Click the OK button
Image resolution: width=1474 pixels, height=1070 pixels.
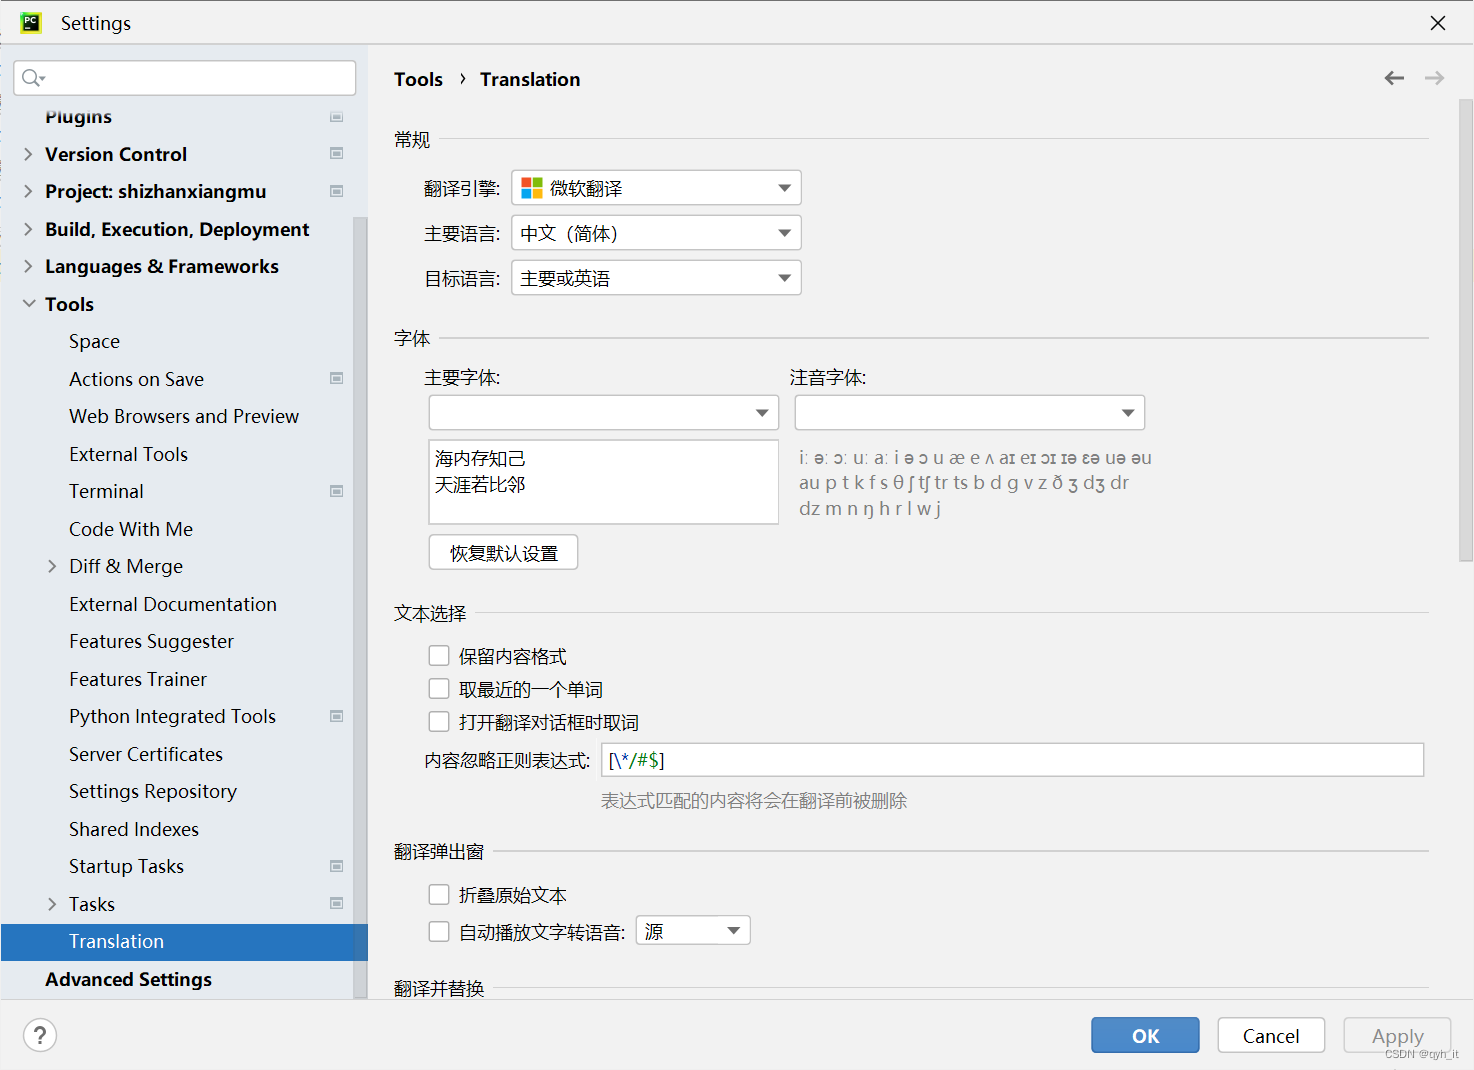pyautogui.click(x=1144, y=1035)
